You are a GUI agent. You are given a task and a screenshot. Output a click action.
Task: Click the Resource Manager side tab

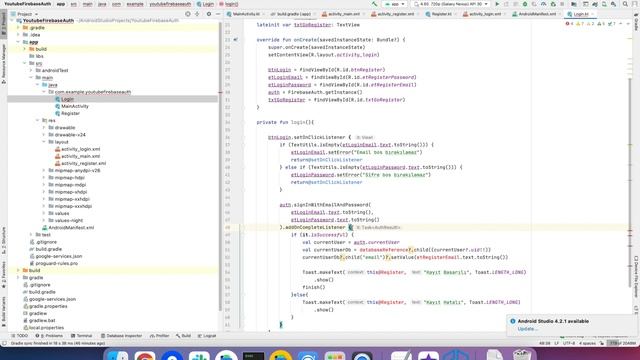tap(4, 64)
